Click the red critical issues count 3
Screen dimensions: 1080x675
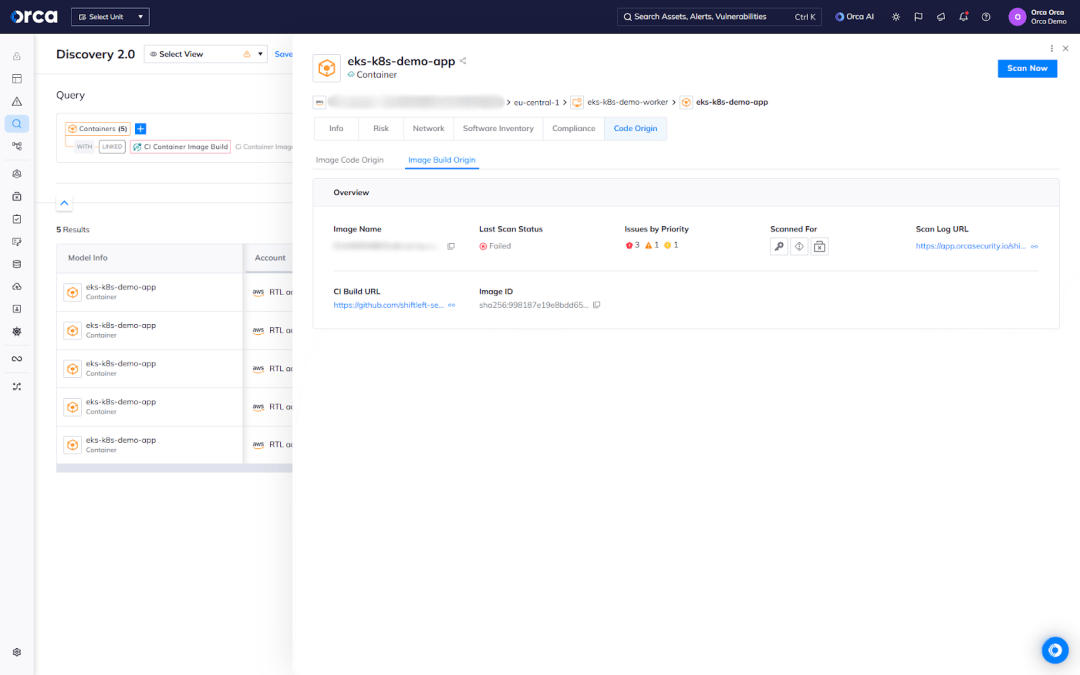(x=632, y=245)
